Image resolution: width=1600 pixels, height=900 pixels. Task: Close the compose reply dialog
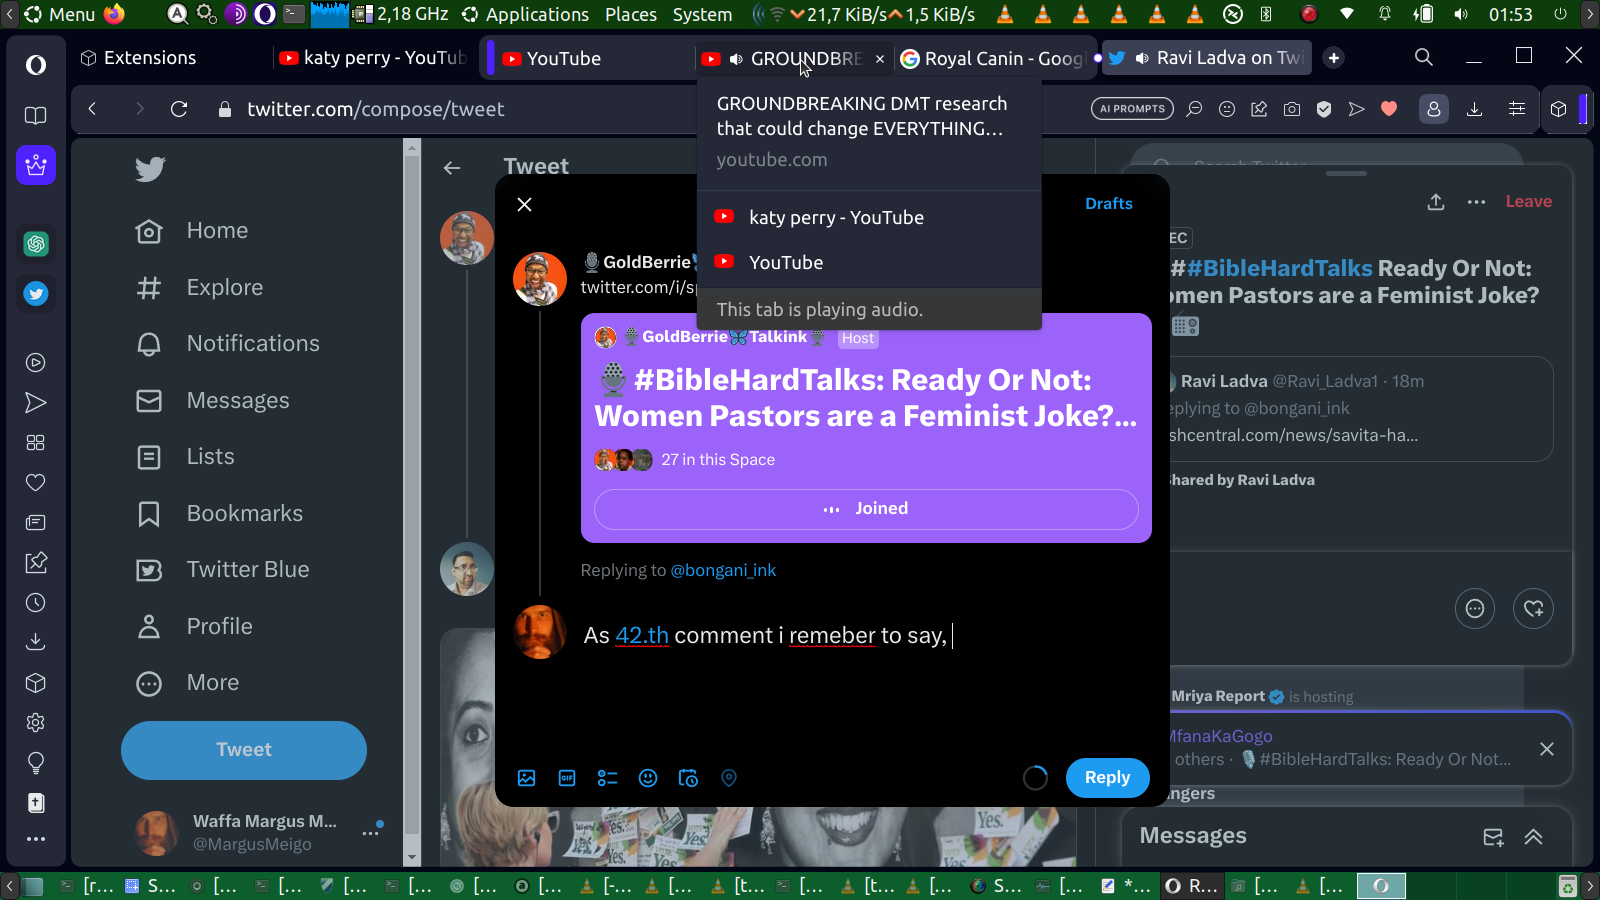[x=524, y=204]
